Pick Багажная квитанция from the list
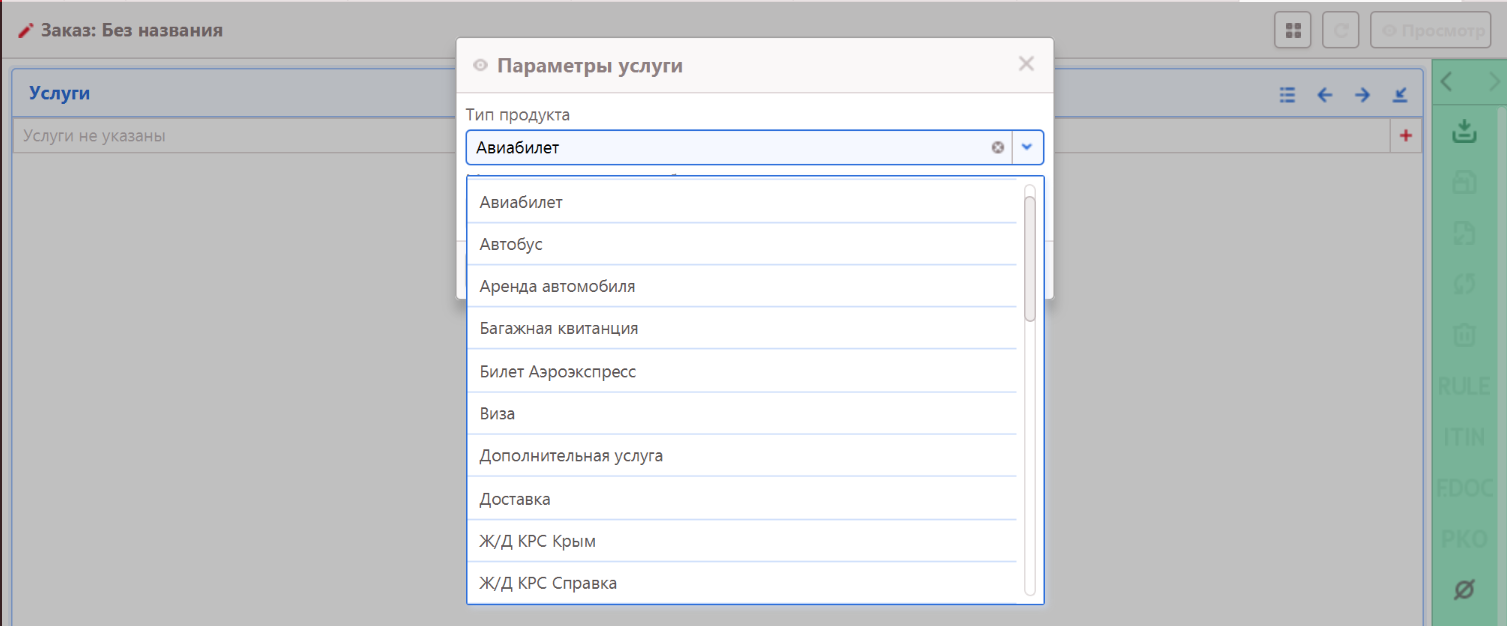The image size is (1507, 626). point(558,328)
